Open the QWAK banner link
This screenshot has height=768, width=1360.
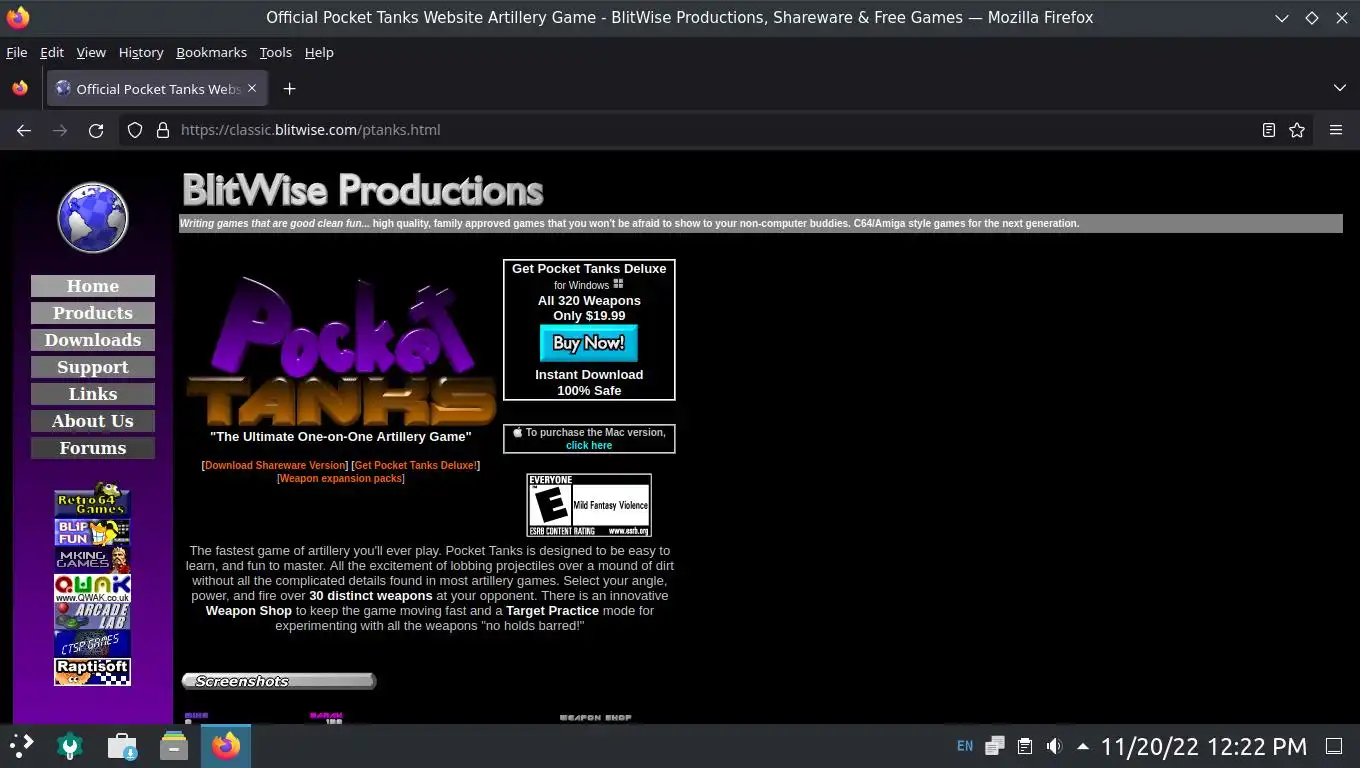[92, 587]
